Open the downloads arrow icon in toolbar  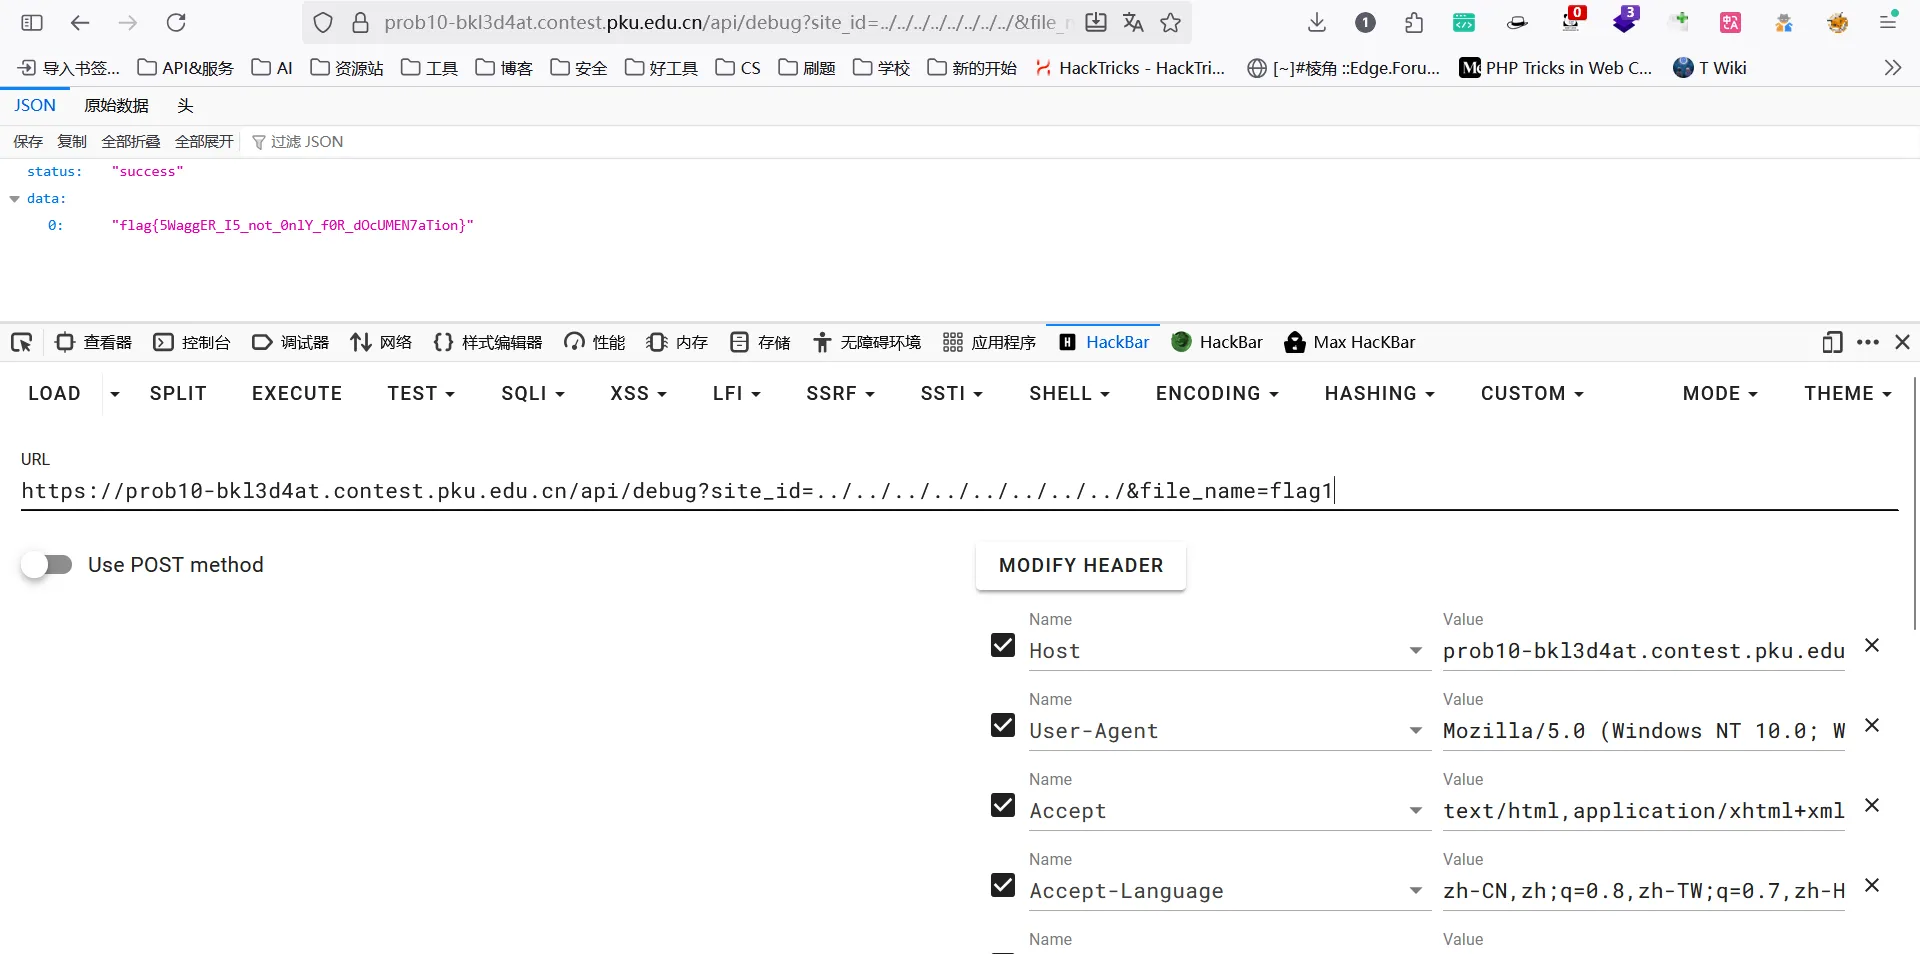point(1317,23)
